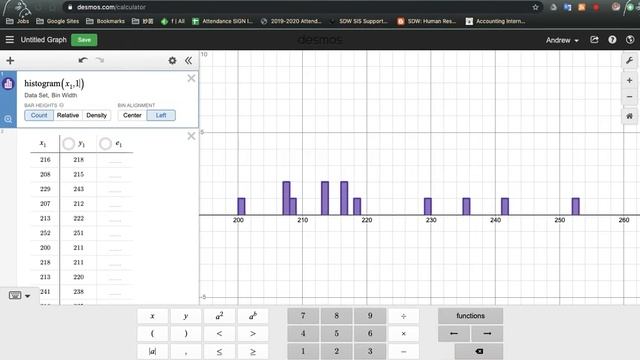Viewport: 640px width, 360px height.
Task: Click the multiply key
Action: coord(403,333)
